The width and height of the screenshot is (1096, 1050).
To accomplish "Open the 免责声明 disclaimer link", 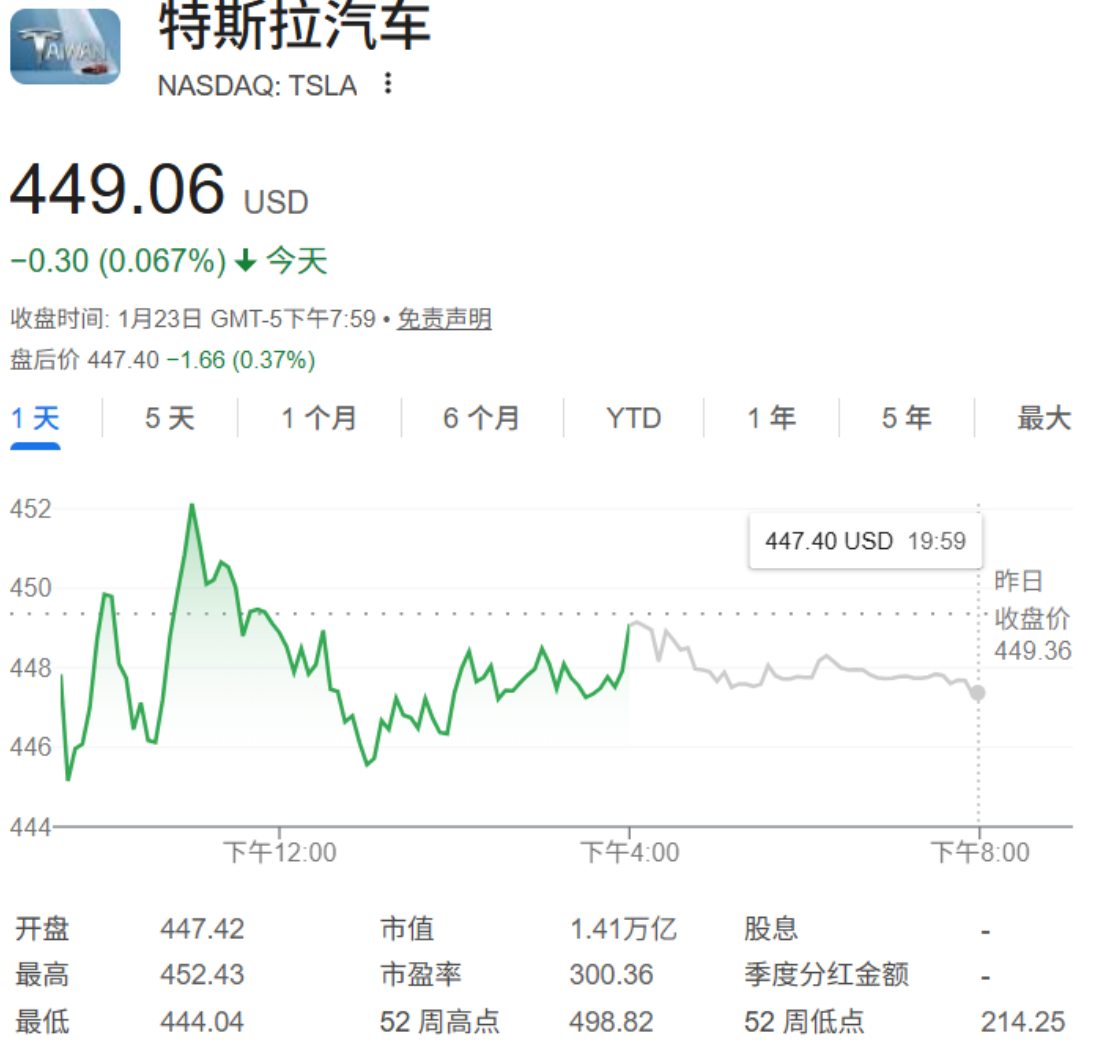I will point(445,319).
